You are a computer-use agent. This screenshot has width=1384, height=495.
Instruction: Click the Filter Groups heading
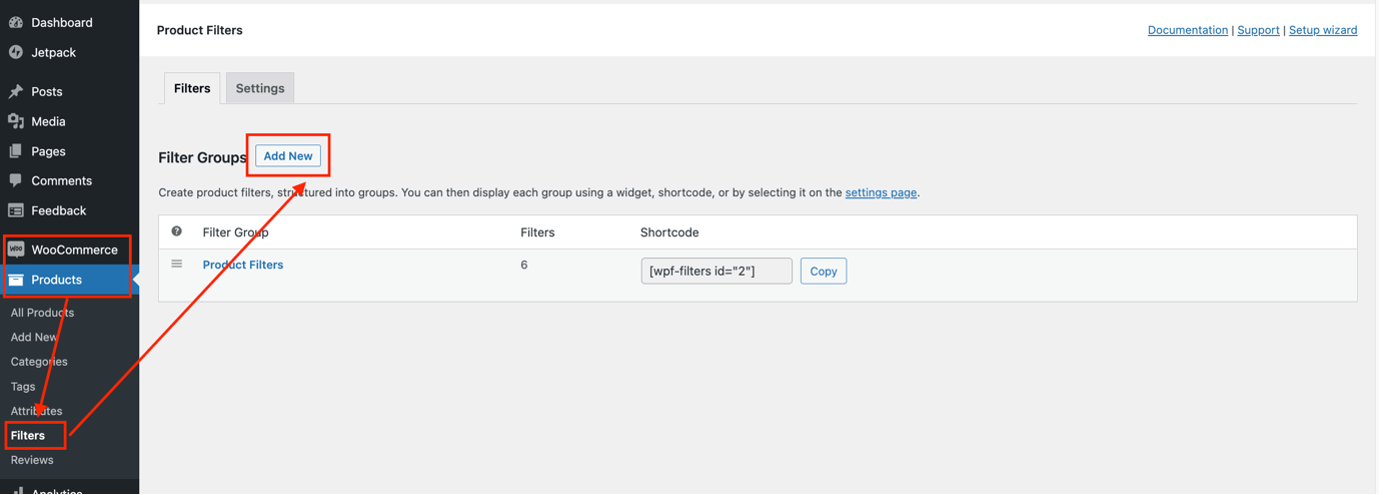202,157
